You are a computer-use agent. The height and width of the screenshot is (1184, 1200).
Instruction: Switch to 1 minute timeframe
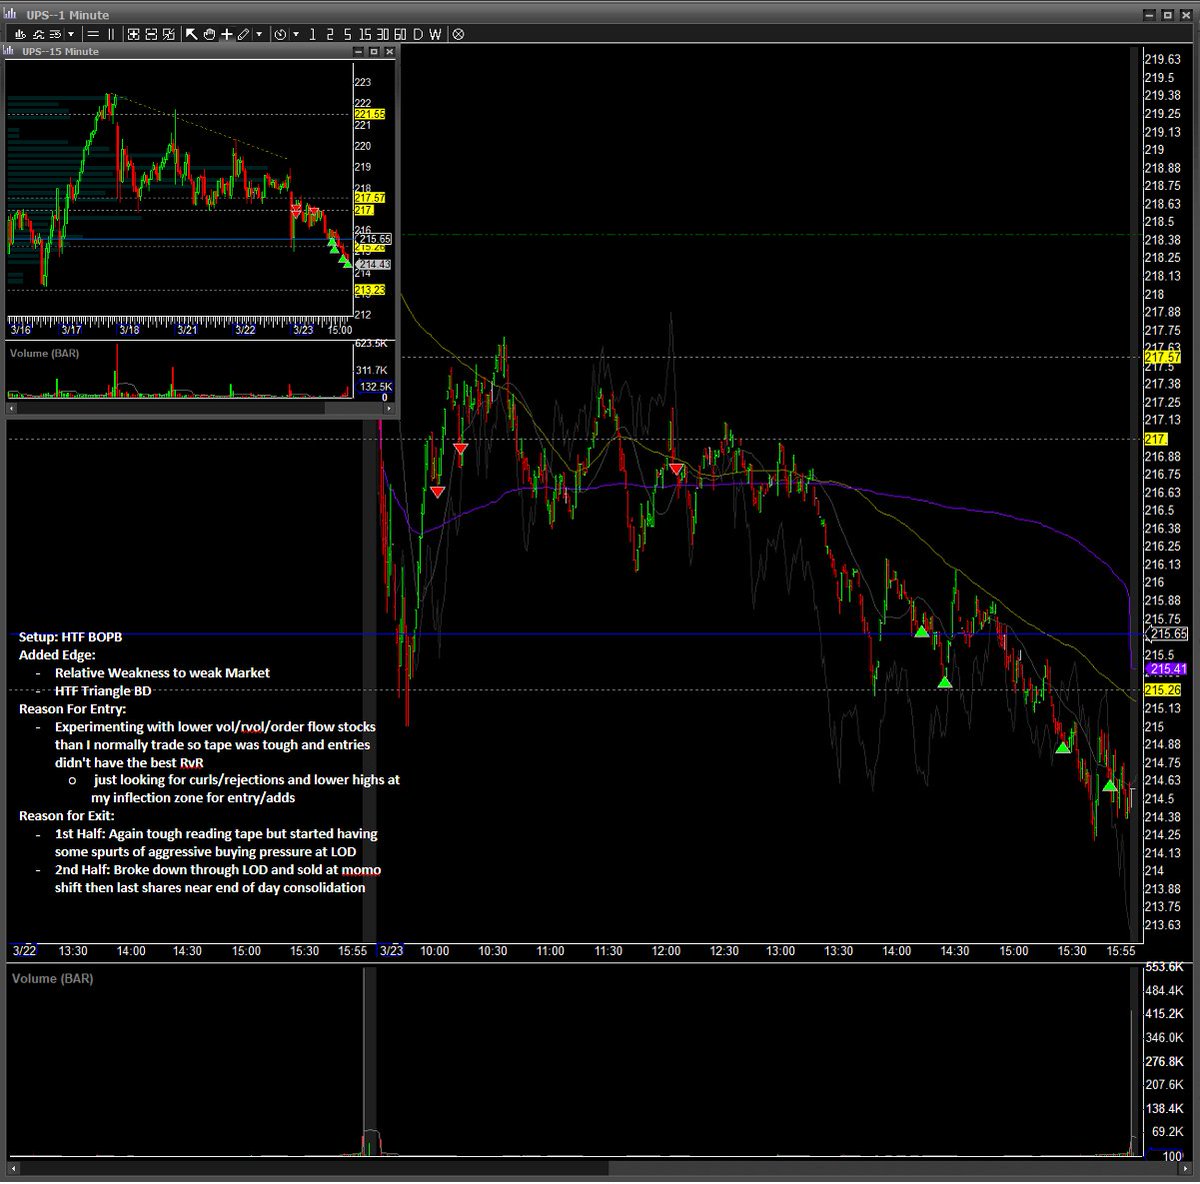[312, 34]
